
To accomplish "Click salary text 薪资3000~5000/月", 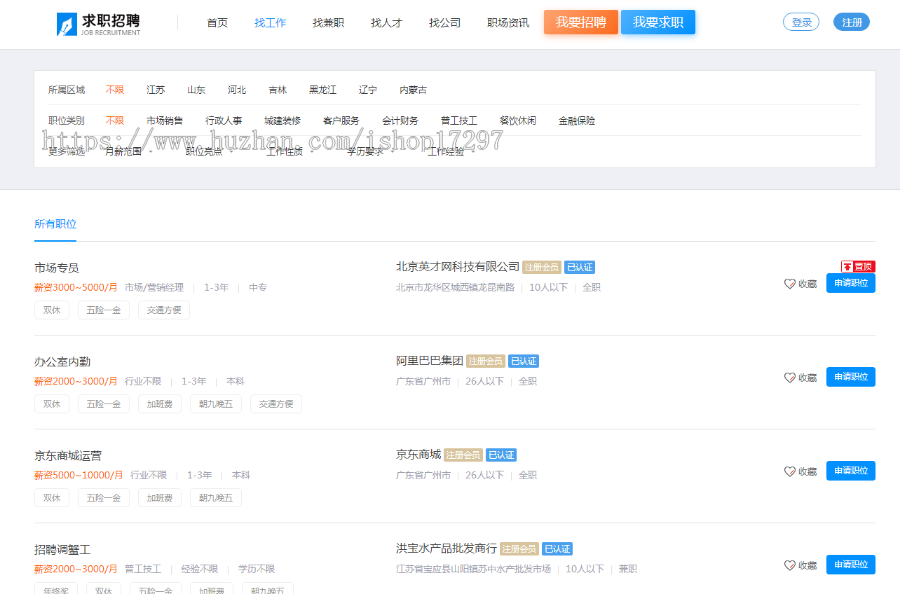I will pyautogui.click(x=76, y=287).
